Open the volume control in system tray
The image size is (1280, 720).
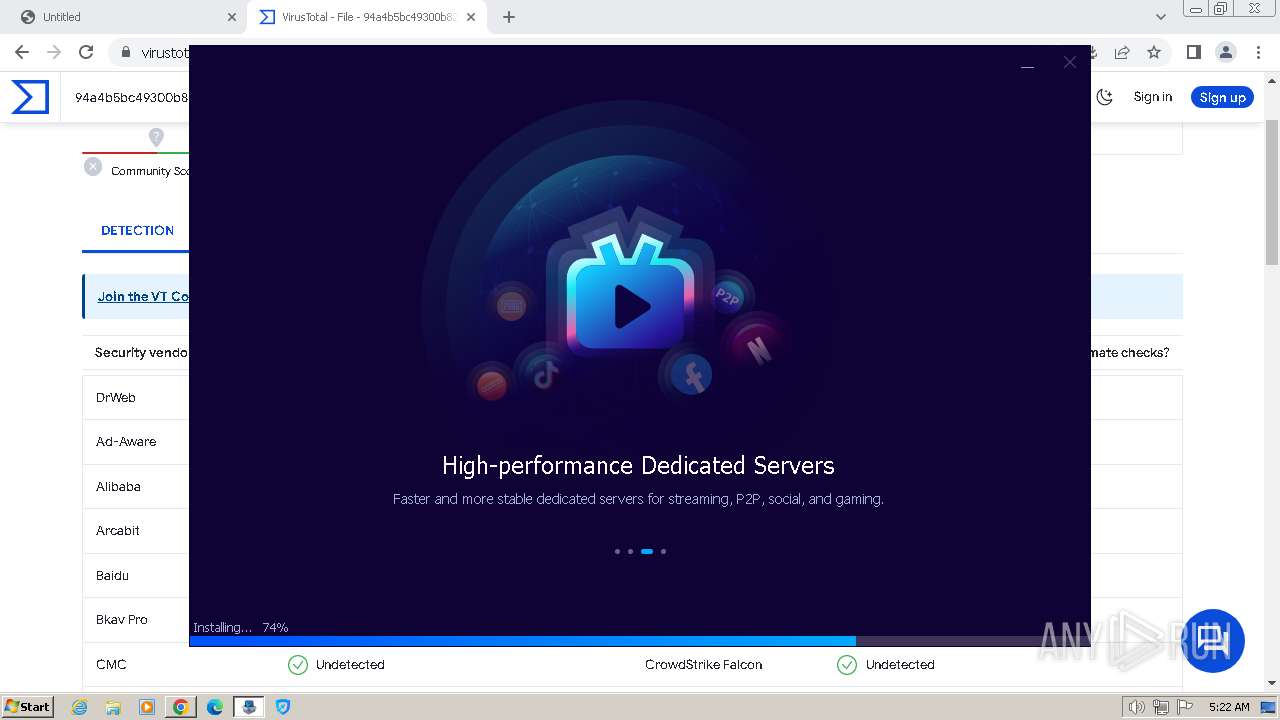click(1136, 707)
